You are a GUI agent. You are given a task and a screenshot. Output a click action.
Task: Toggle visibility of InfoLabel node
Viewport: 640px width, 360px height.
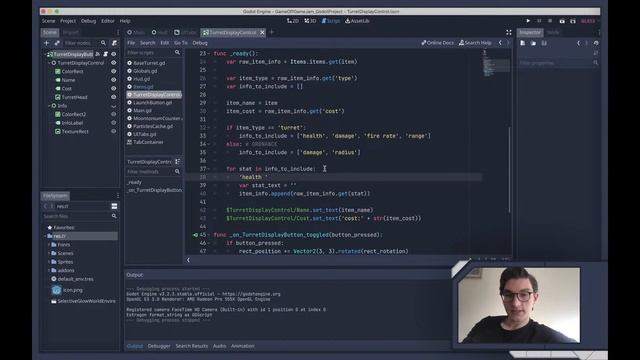[113, 123]
